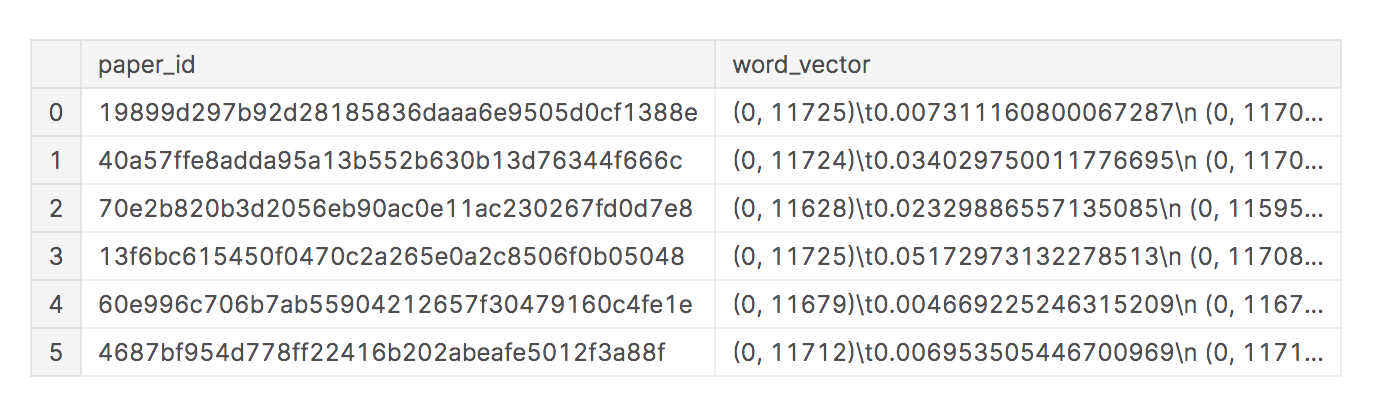Image resolution: width=1378 pixels, height=402 pixels.
Task: Click paper ID starting with 60e996c706
Action: (x=395, y=305)
